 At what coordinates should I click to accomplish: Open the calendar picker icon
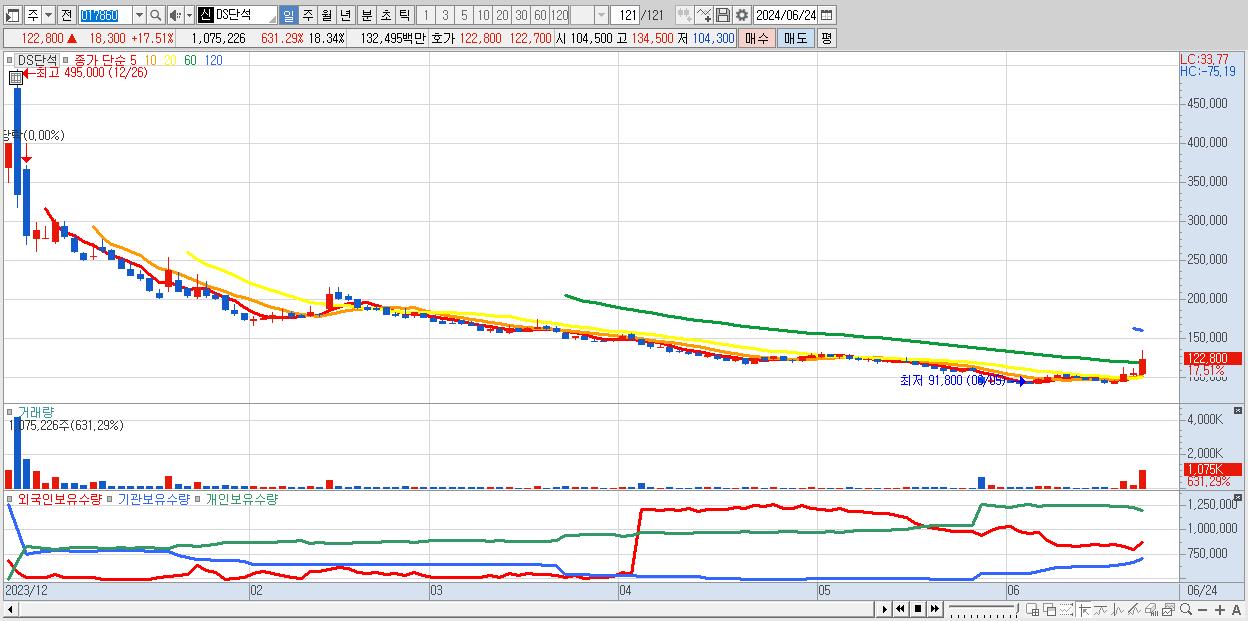point(827,15)
